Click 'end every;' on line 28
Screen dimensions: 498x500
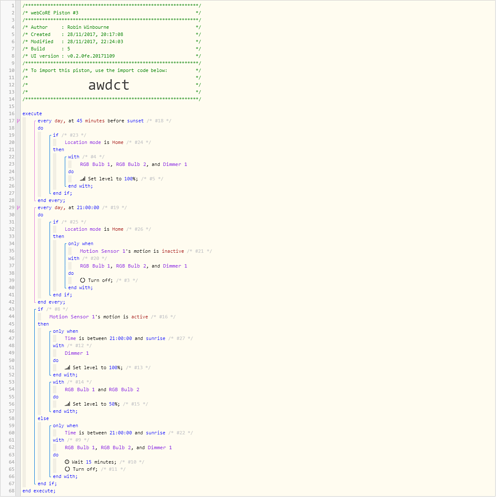51,201
